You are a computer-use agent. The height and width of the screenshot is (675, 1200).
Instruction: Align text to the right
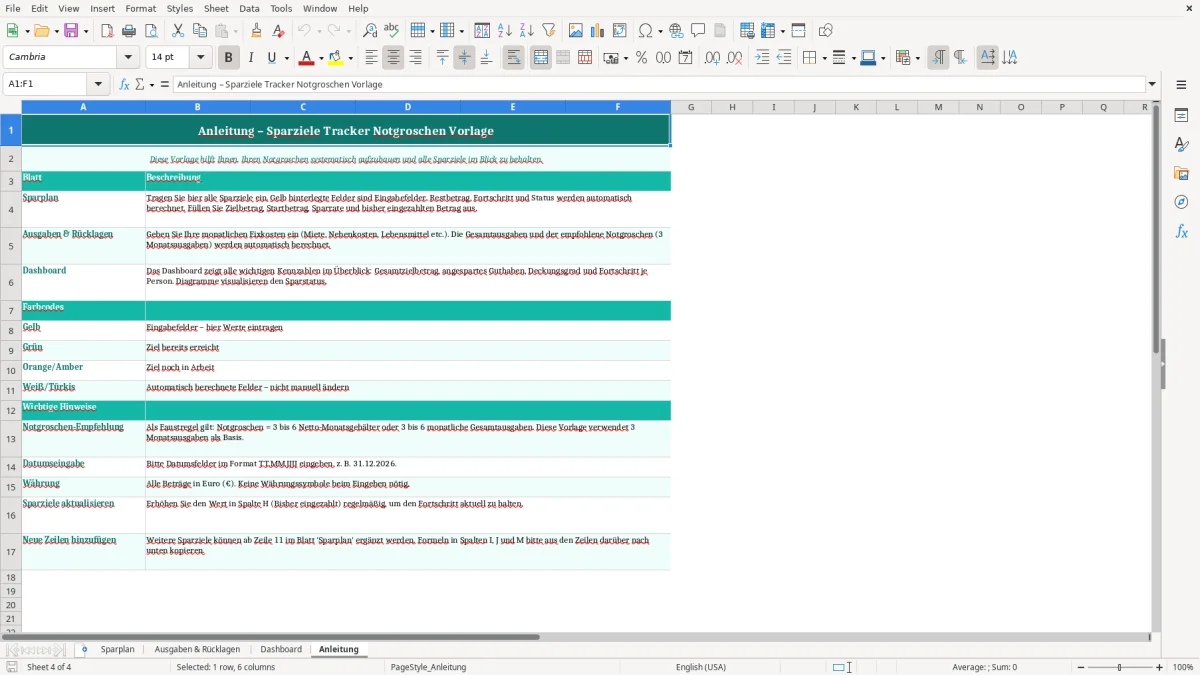tap(415, 58)
